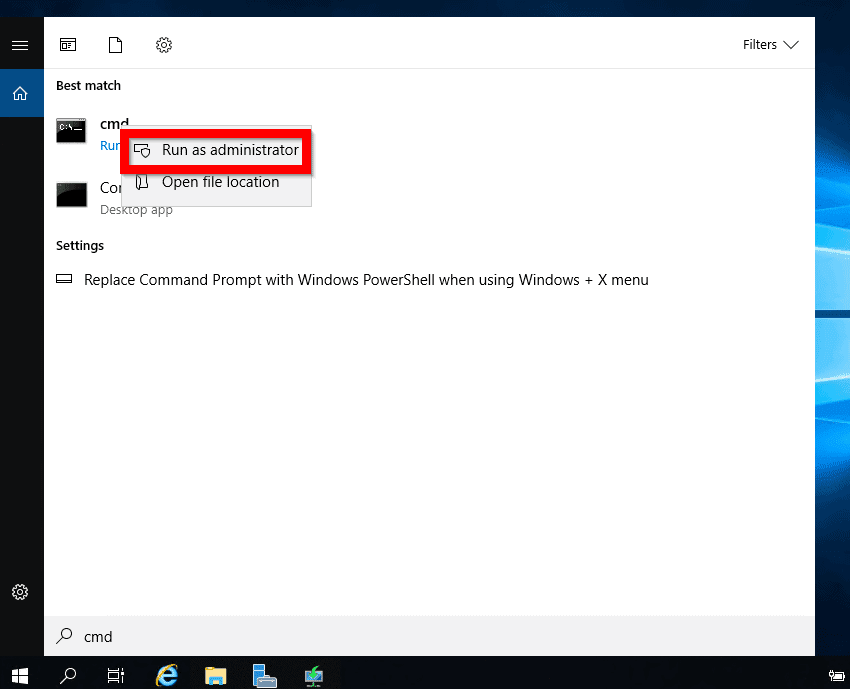Filter results by Apps icon
Image resolution: width=850 pixels, height=689 pixels.
tap(68, 44)
